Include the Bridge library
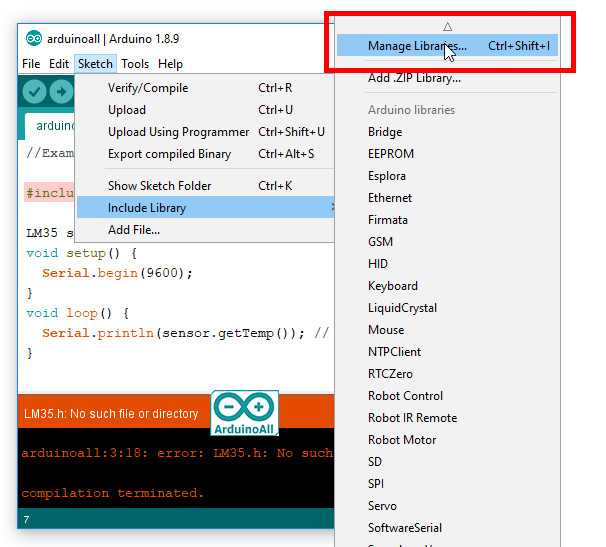Viewport: 606px width, 547px height. 448,132
